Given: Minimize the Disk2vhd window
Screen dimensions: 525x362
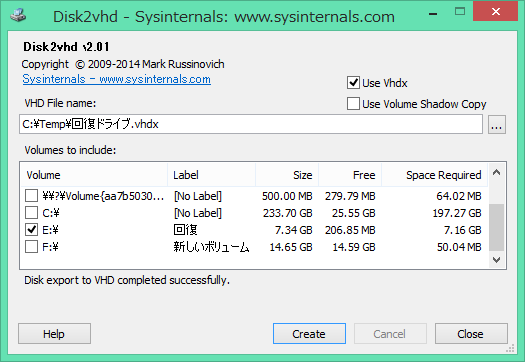Looking at the screenshot, I should [433, 13].
